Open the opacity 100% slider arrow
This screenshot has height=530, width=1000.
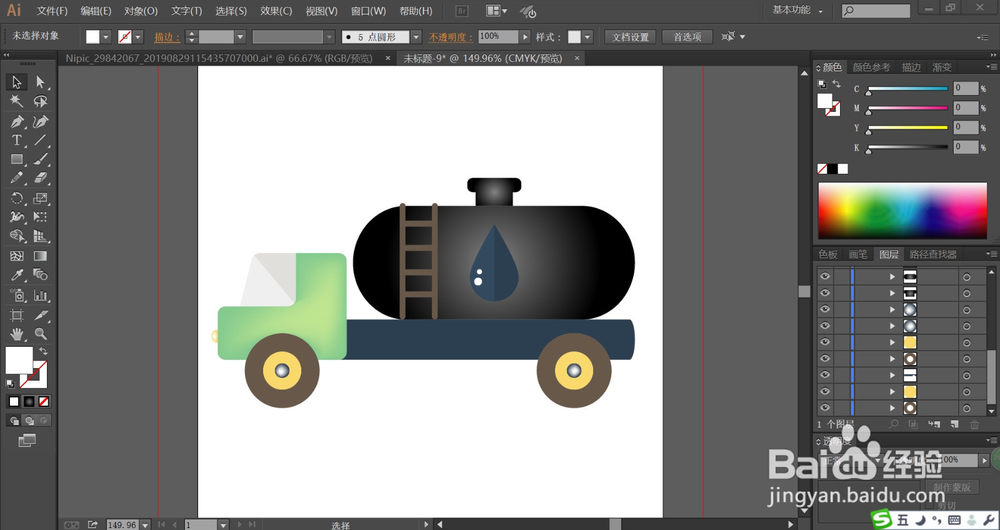click(x=525, y=37)
